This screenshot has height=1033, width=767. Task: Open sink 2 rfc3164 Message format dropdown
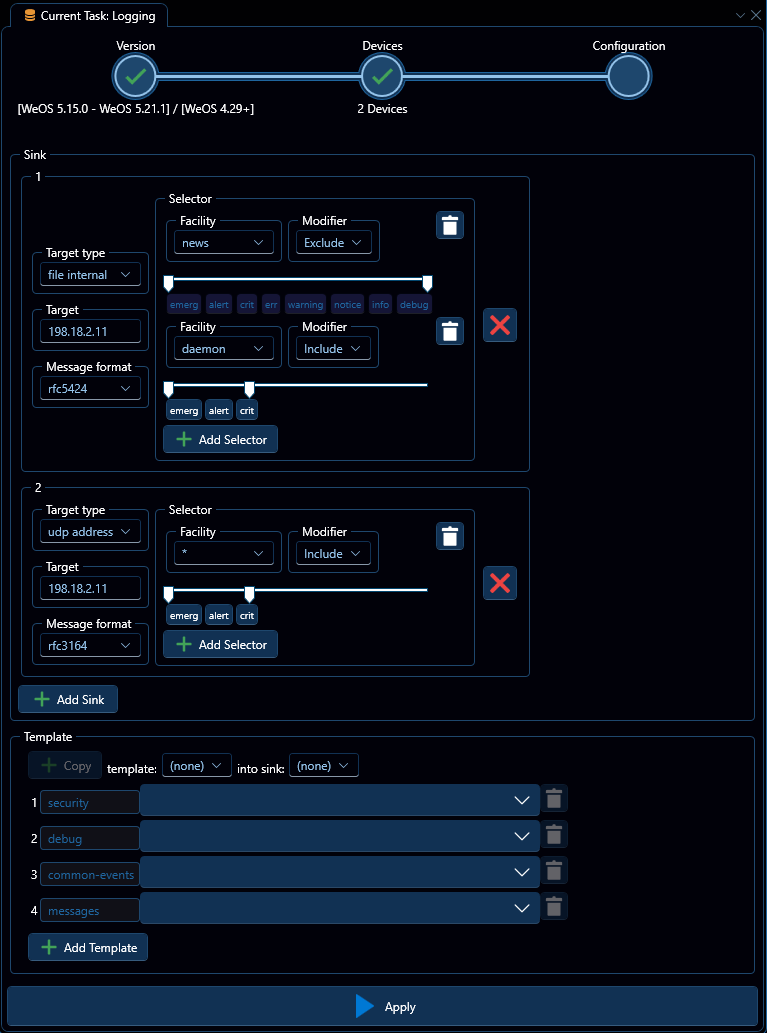90,646
